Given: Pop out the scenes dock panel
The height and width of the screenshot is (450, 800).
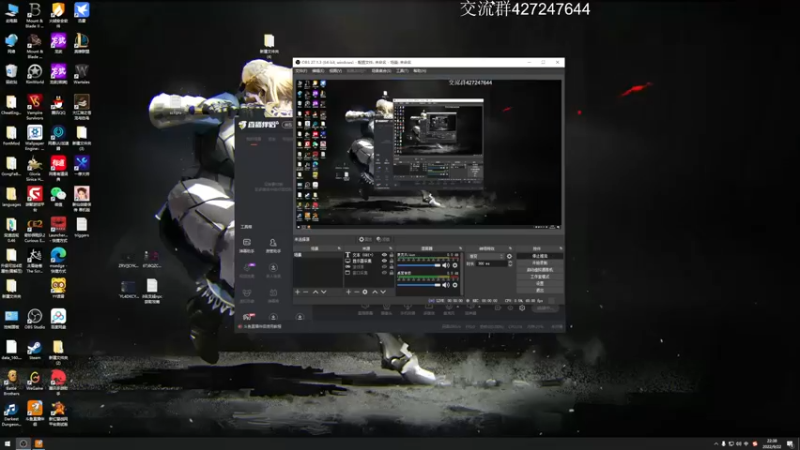Looking at the screenshot, I should (339, 248).
